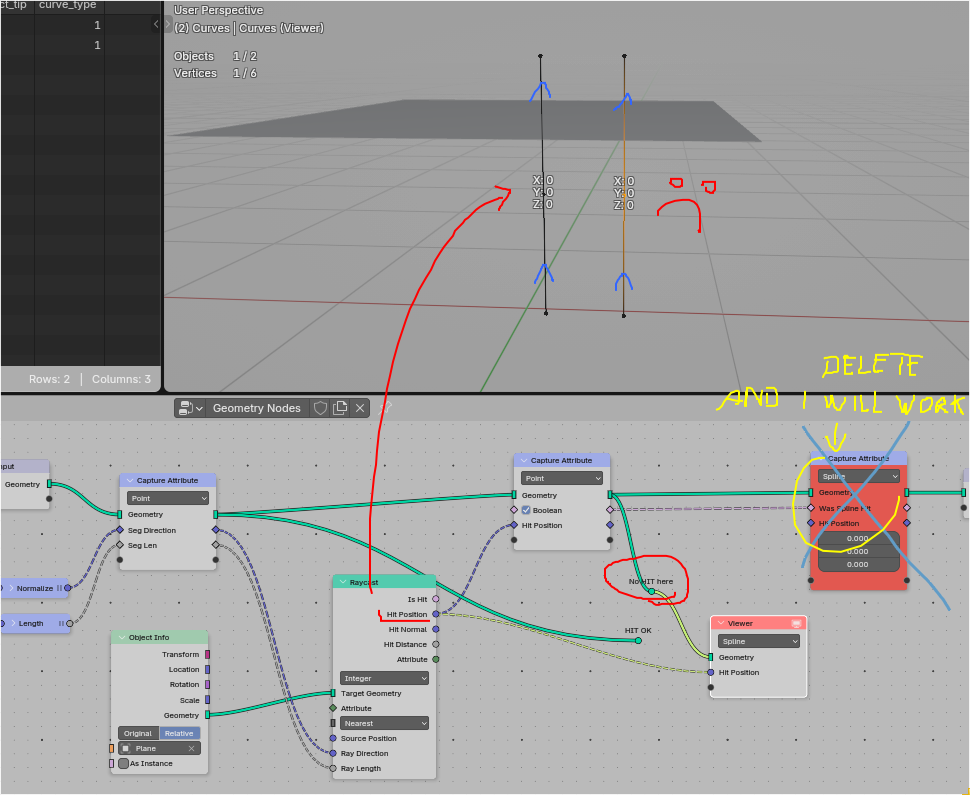Click the Object Info Scale output socket
This screenshot has height=795, width=970.
(x=207, y=700)
